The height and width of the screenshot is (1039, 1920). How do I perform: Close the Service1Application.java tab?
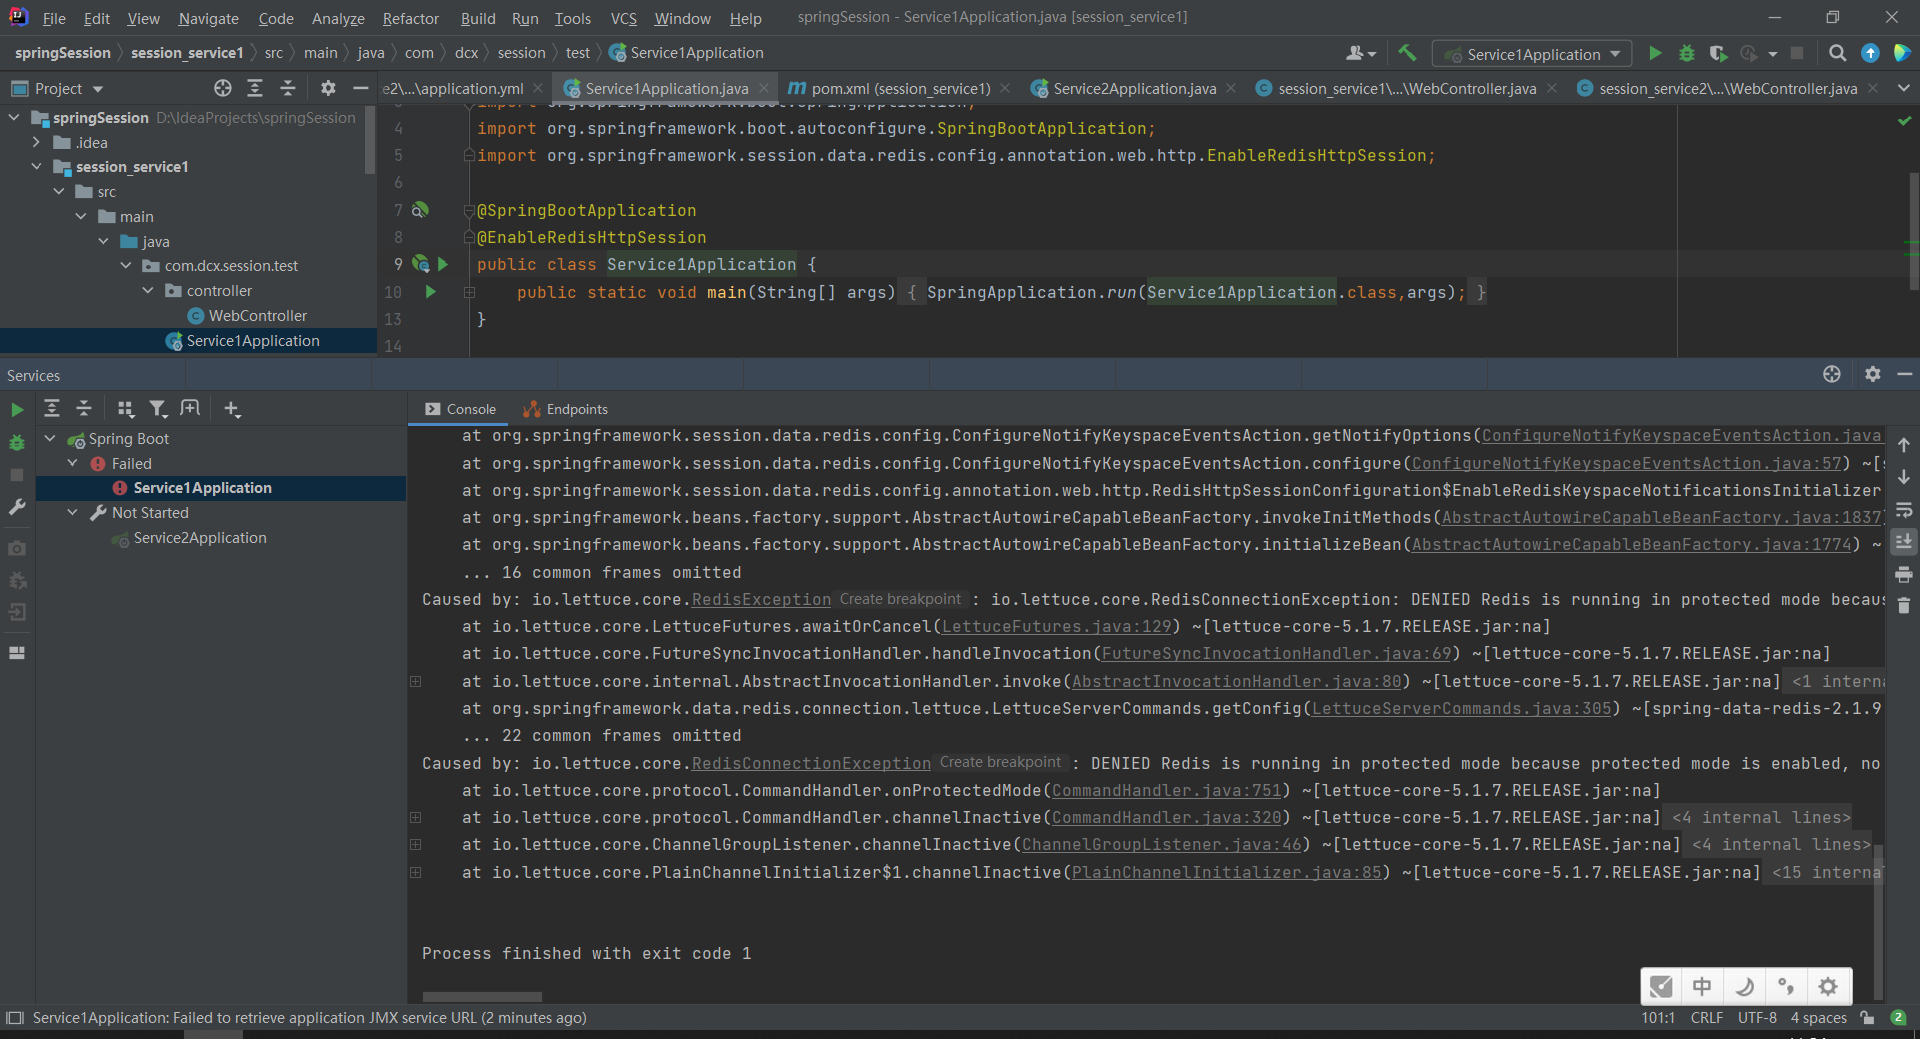pos(765,88)
